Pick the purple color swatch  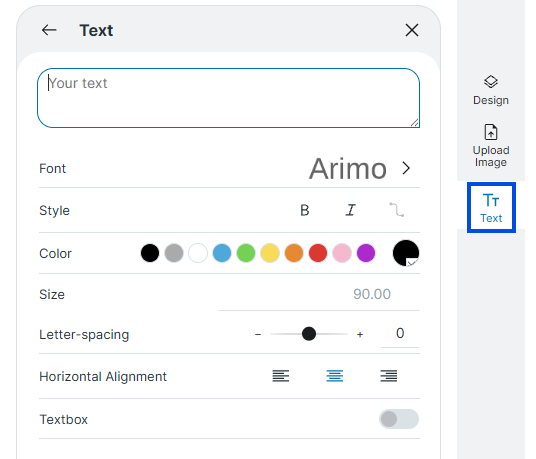click(x=366, y=253)
